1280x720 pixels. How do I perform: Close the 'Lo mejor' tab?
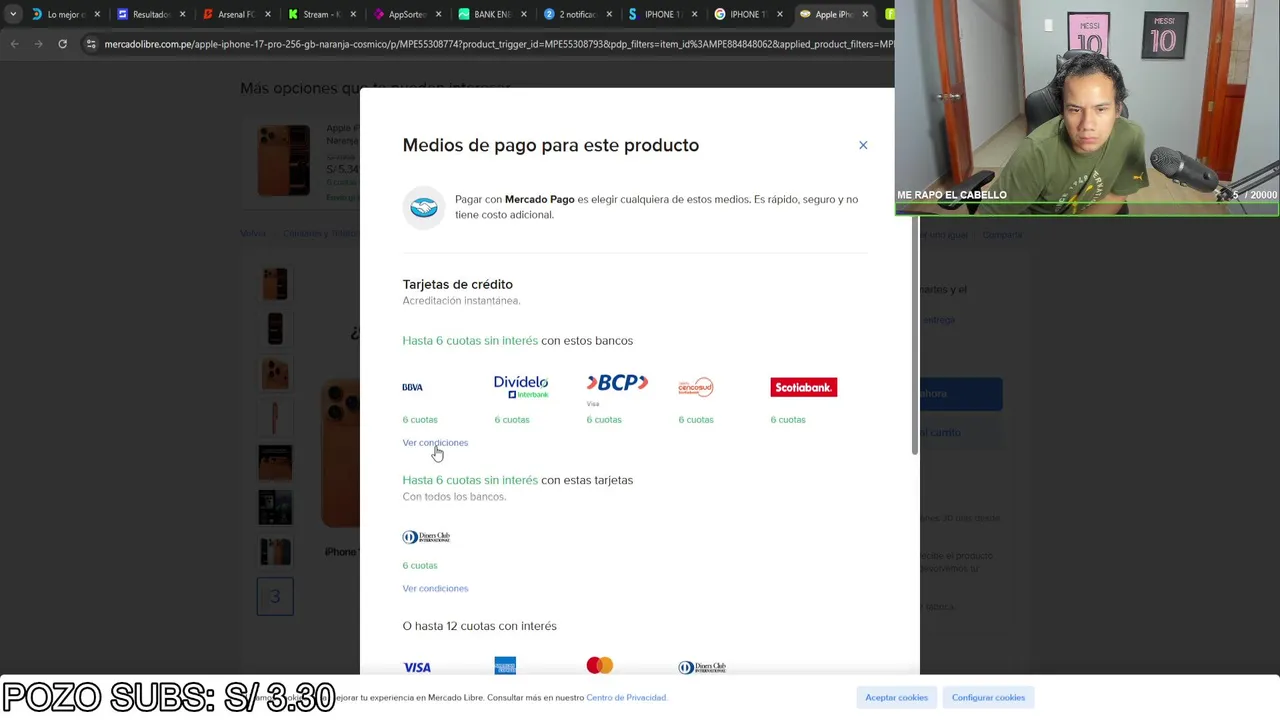point(97,14)
